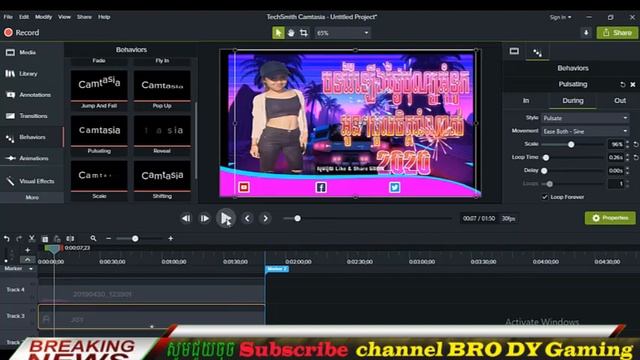Select the Jump And Fall behavior thumbnail
This screenshot has width=640, height=360.
tap(99, 85)
